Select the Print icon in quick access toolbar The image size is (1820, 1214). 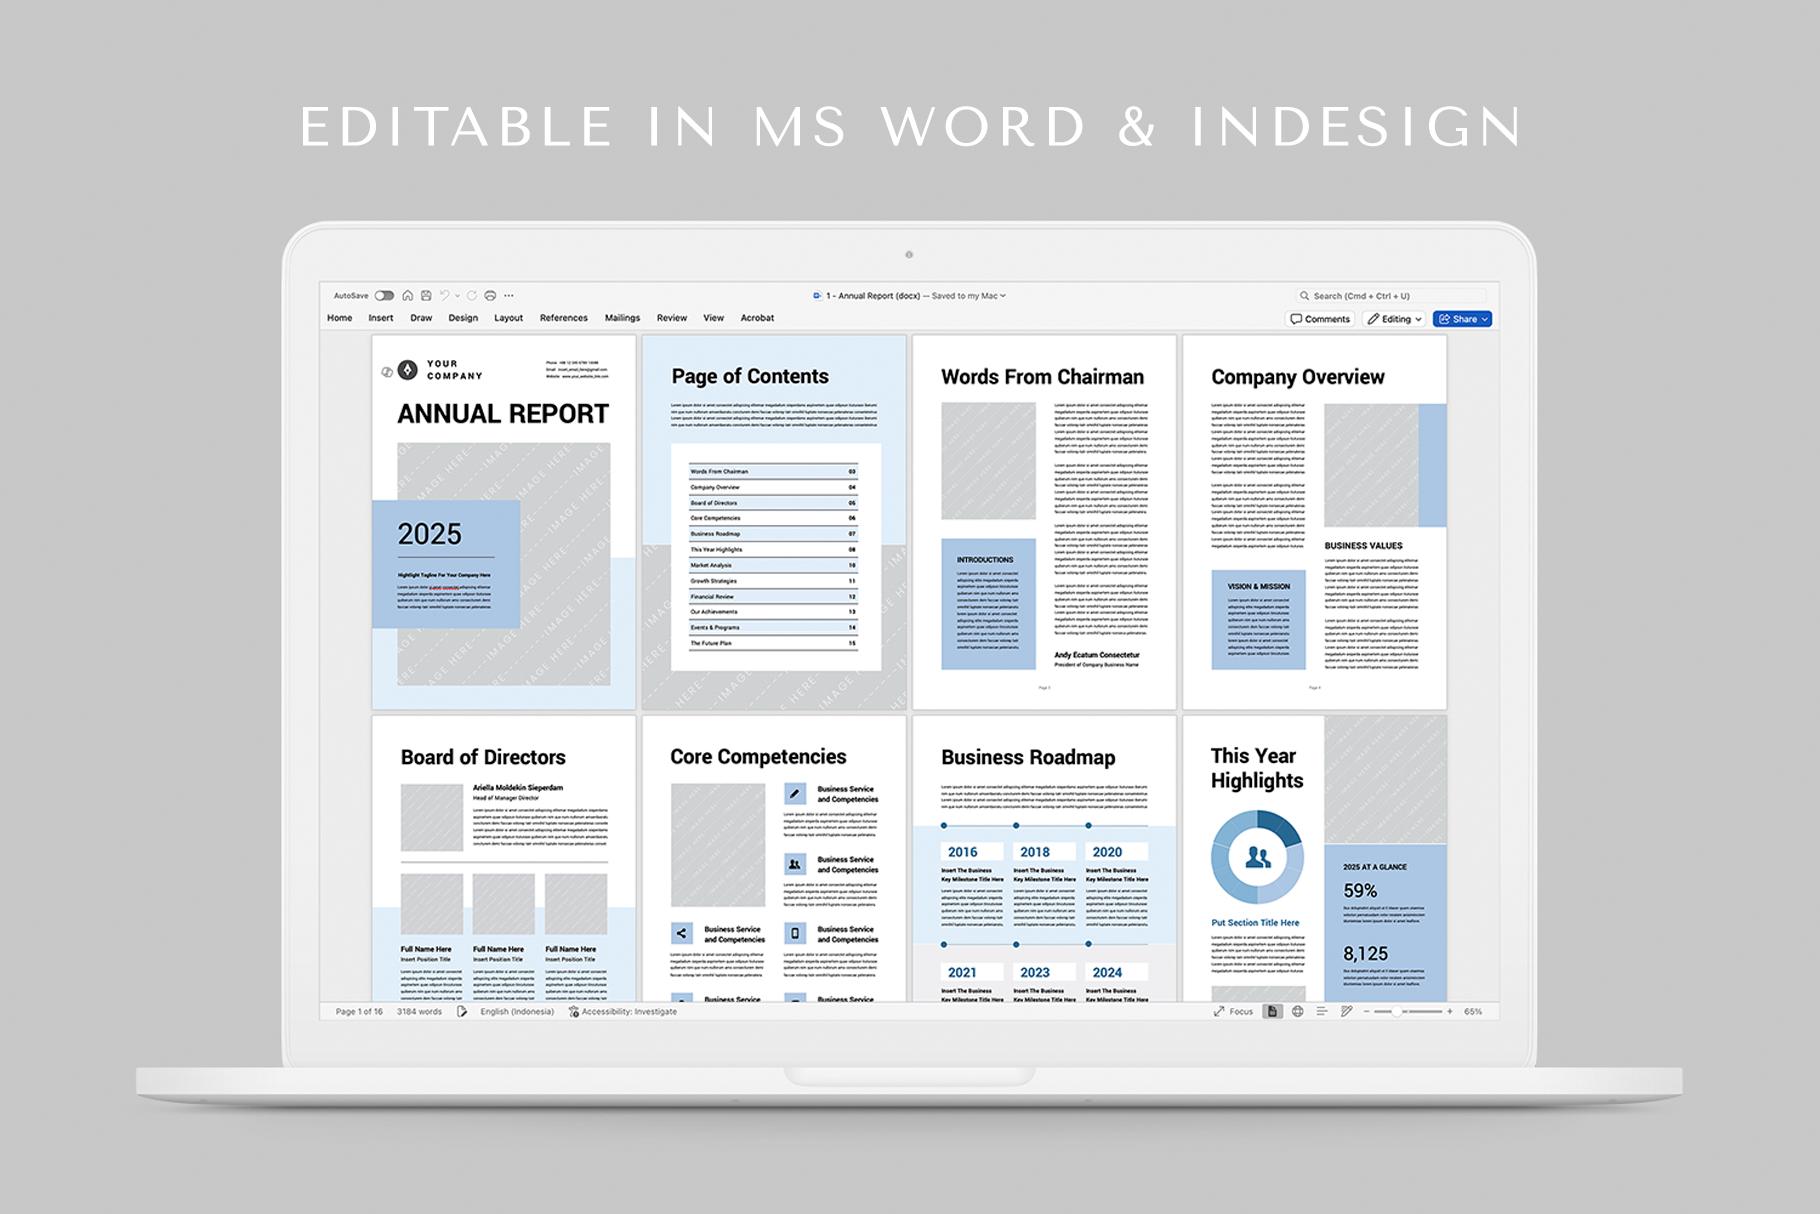point(490,295)
